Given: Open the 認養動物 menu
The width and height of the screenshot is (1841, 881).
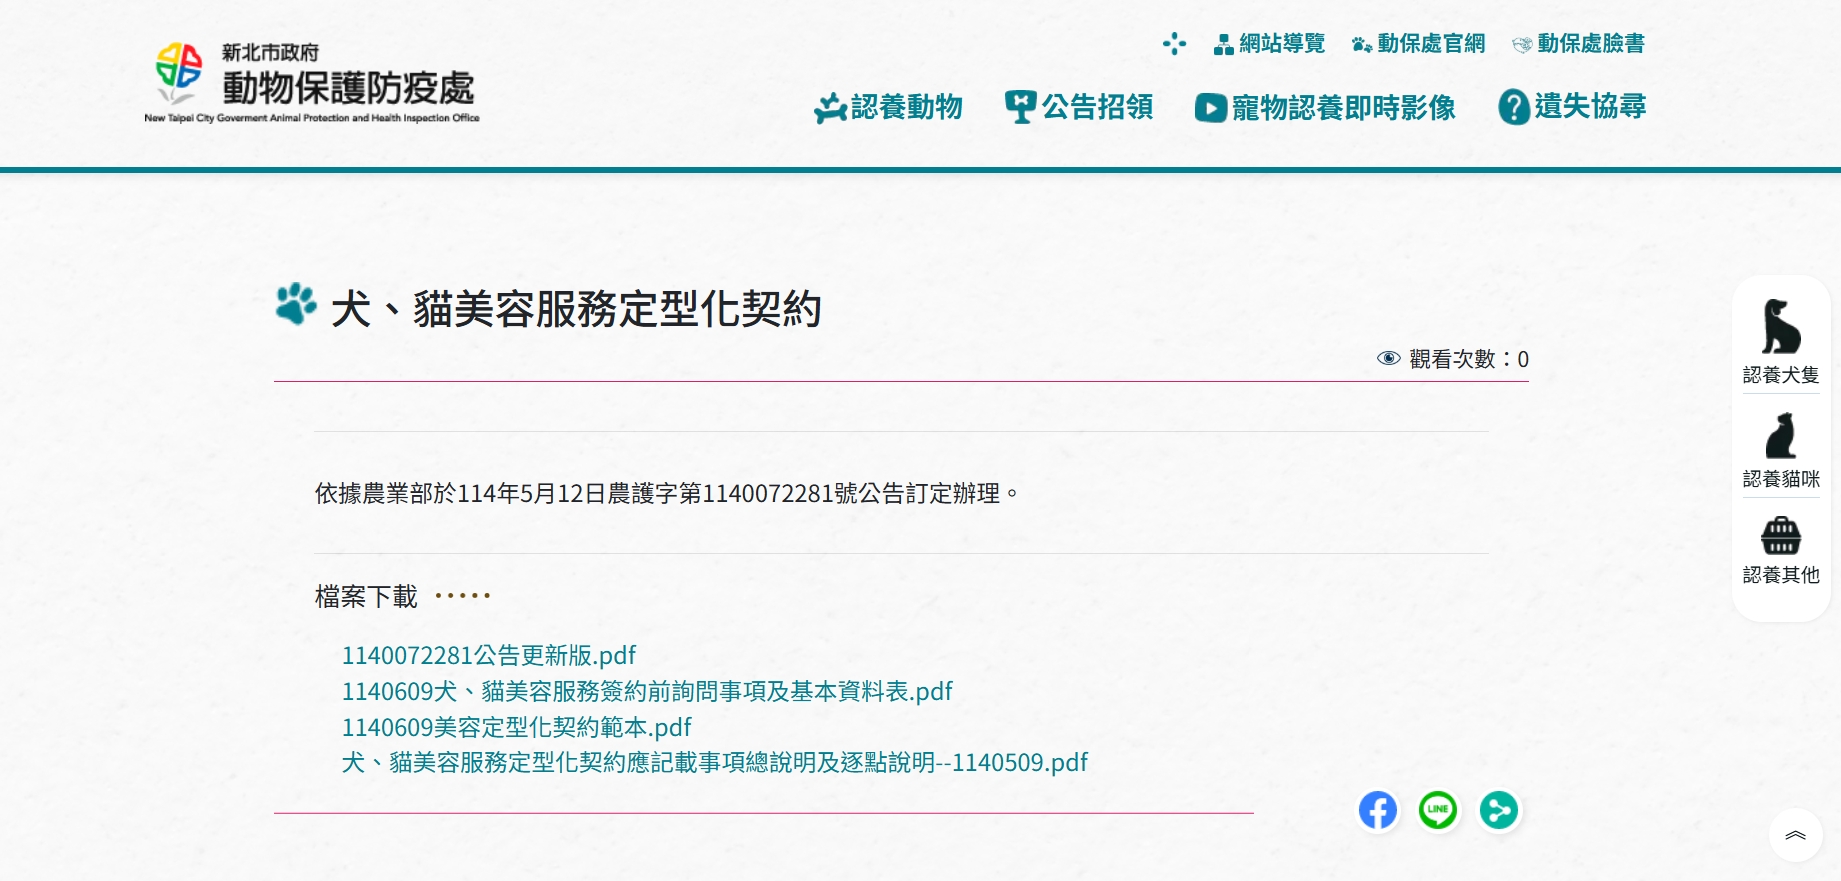Looking at the screenshot, I should [888, 107].
